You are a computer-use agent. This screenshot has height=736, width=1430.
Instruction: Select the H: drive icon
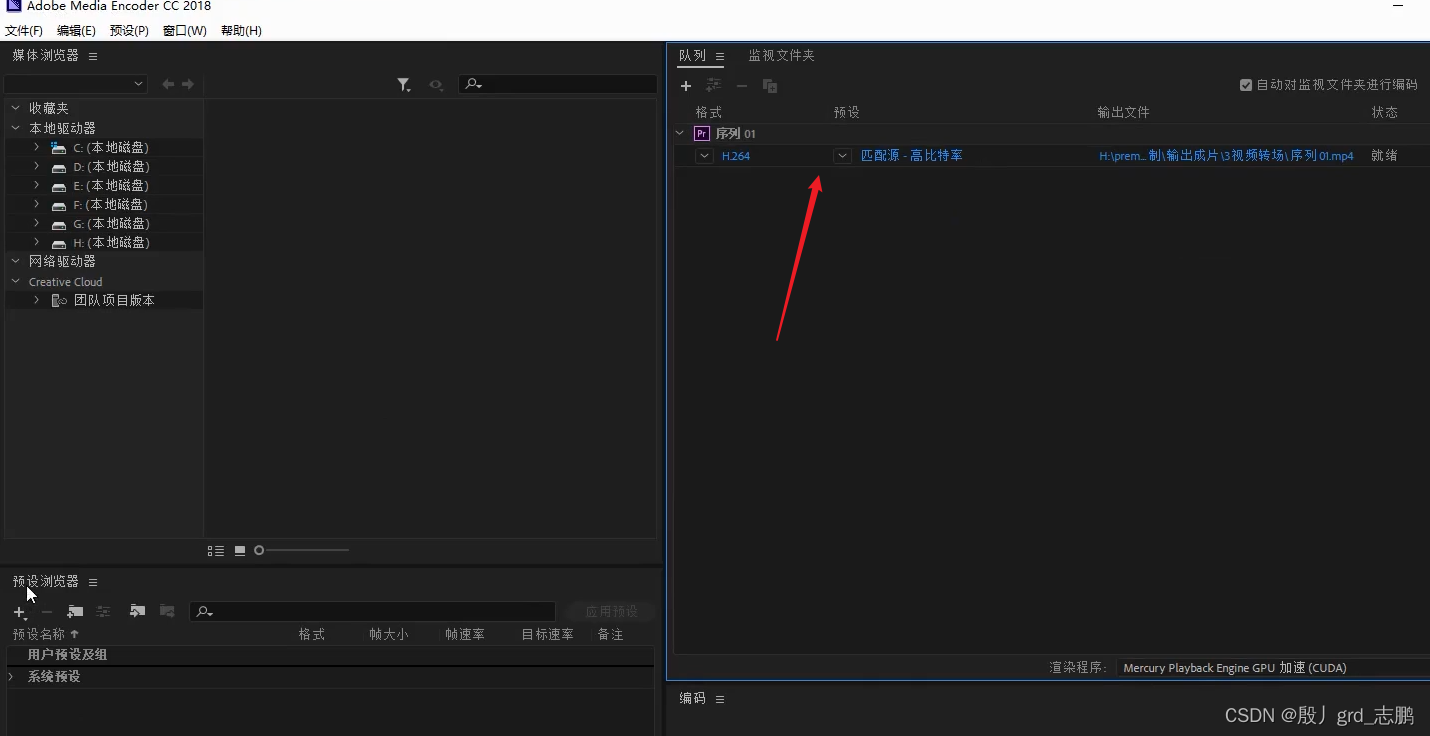click(x=59, y=243)
